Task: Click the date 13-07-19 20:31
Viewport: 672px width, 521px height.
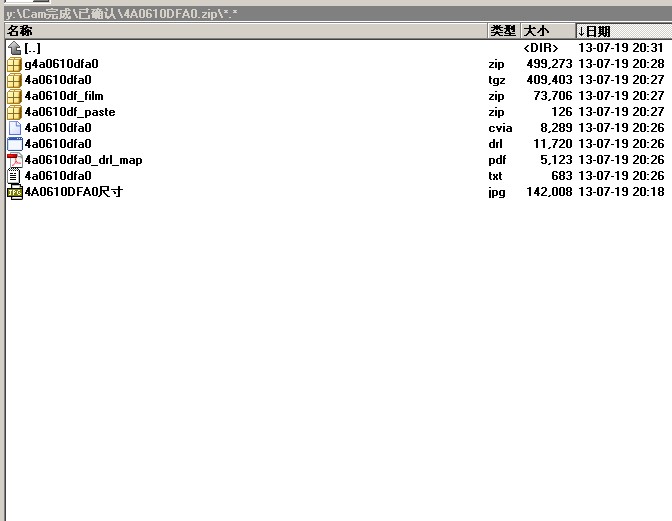Action: point(621,48)
